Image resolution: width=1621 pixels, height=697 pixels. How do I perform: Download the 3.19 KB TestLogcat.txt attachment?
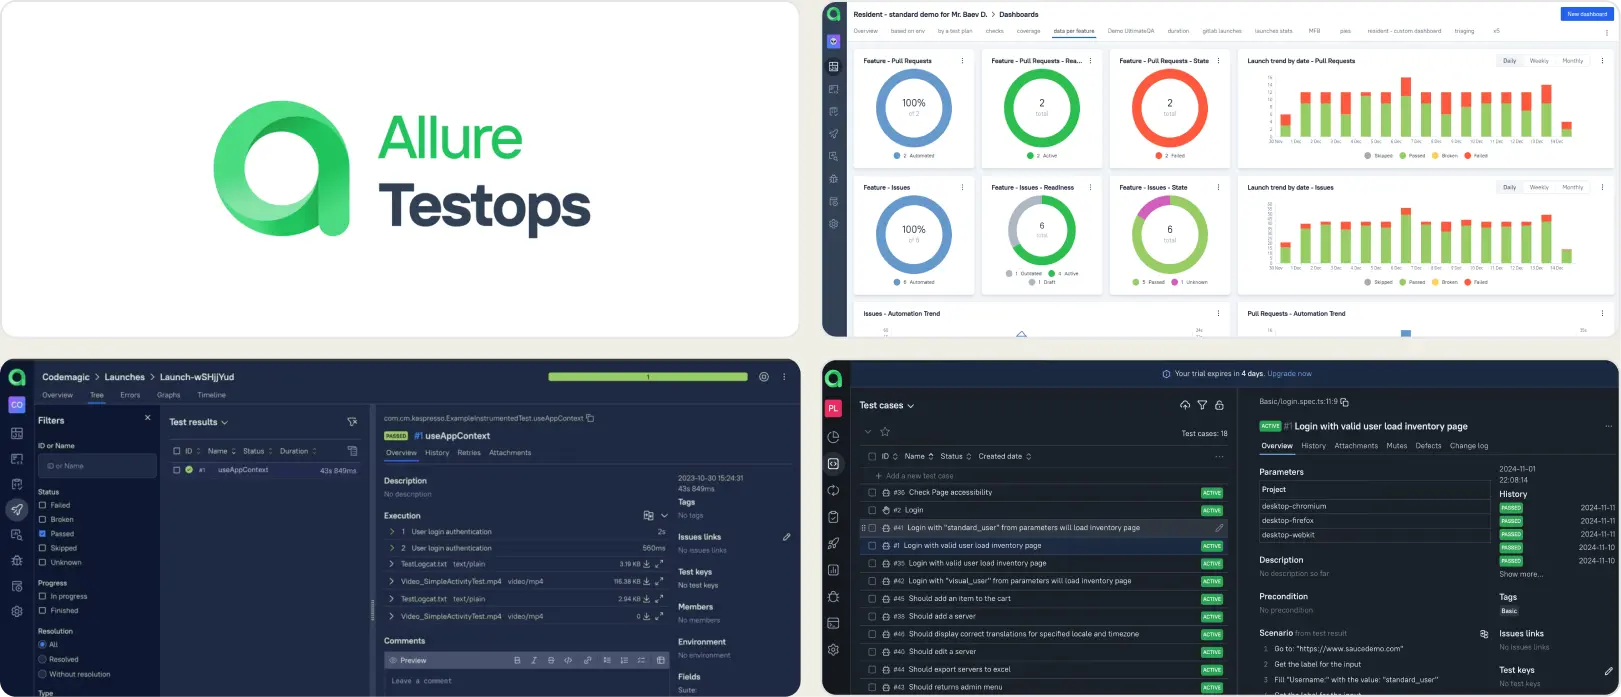pyautogui.click(x=647, y=564)
